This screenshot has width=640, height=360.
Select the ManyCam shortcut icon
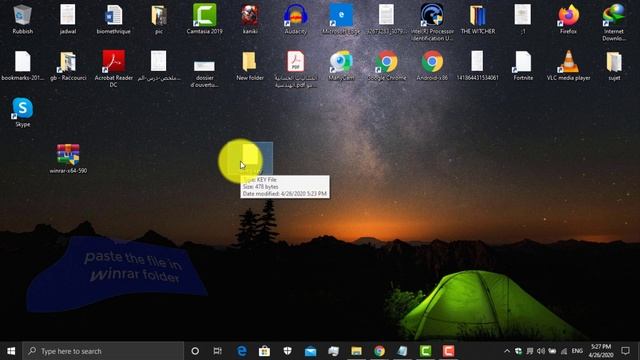(341, 62)
